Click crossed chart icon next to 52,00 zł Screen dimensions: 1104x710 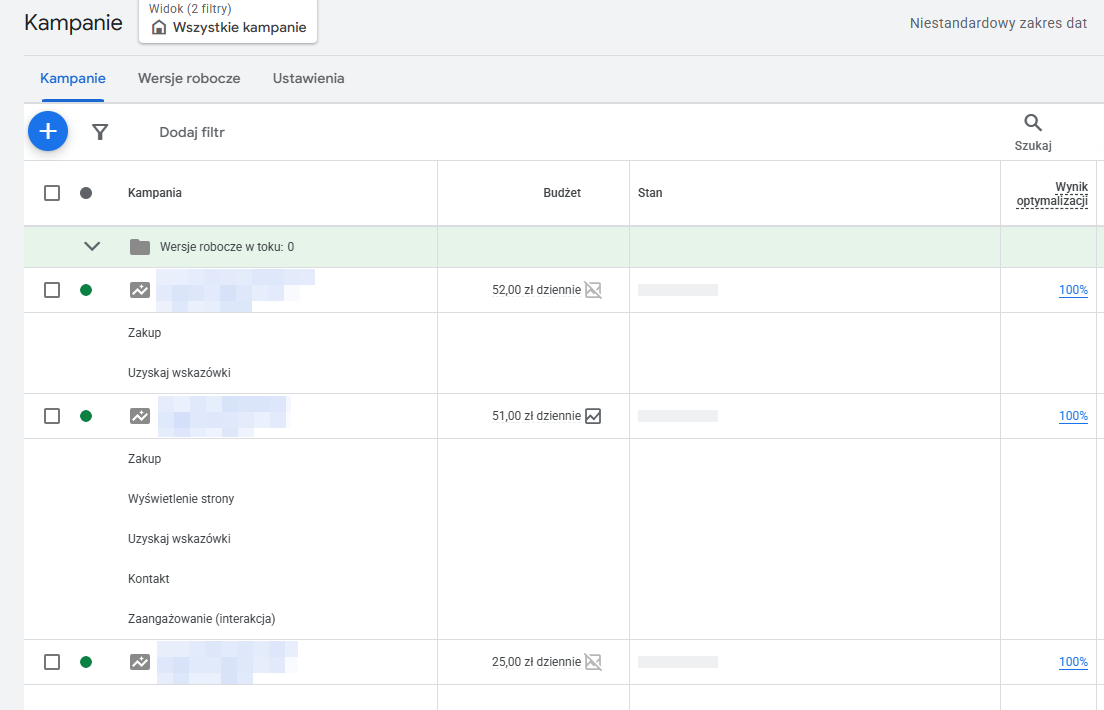click(594, 289)
